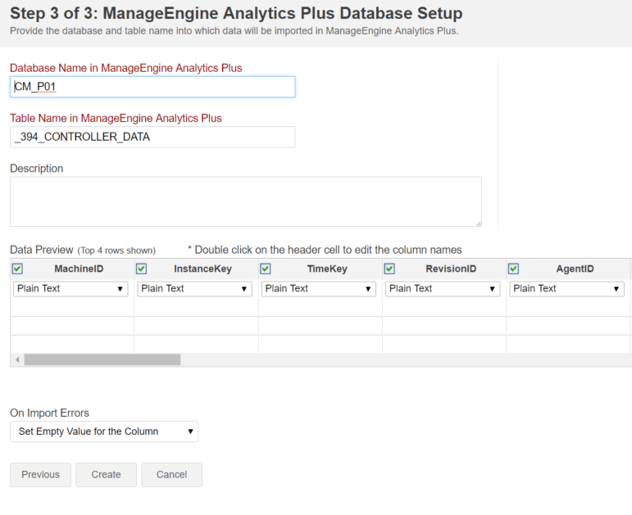Image resolution: width=632 pixels, height=515 pixels.
Task: Open MachineID data type dropdown
Action: (x=71, y=289)
